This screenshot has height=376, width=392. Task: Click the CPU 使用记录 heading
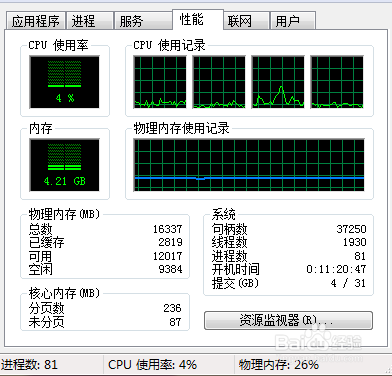pyautogui.click(x=169, y=45)
